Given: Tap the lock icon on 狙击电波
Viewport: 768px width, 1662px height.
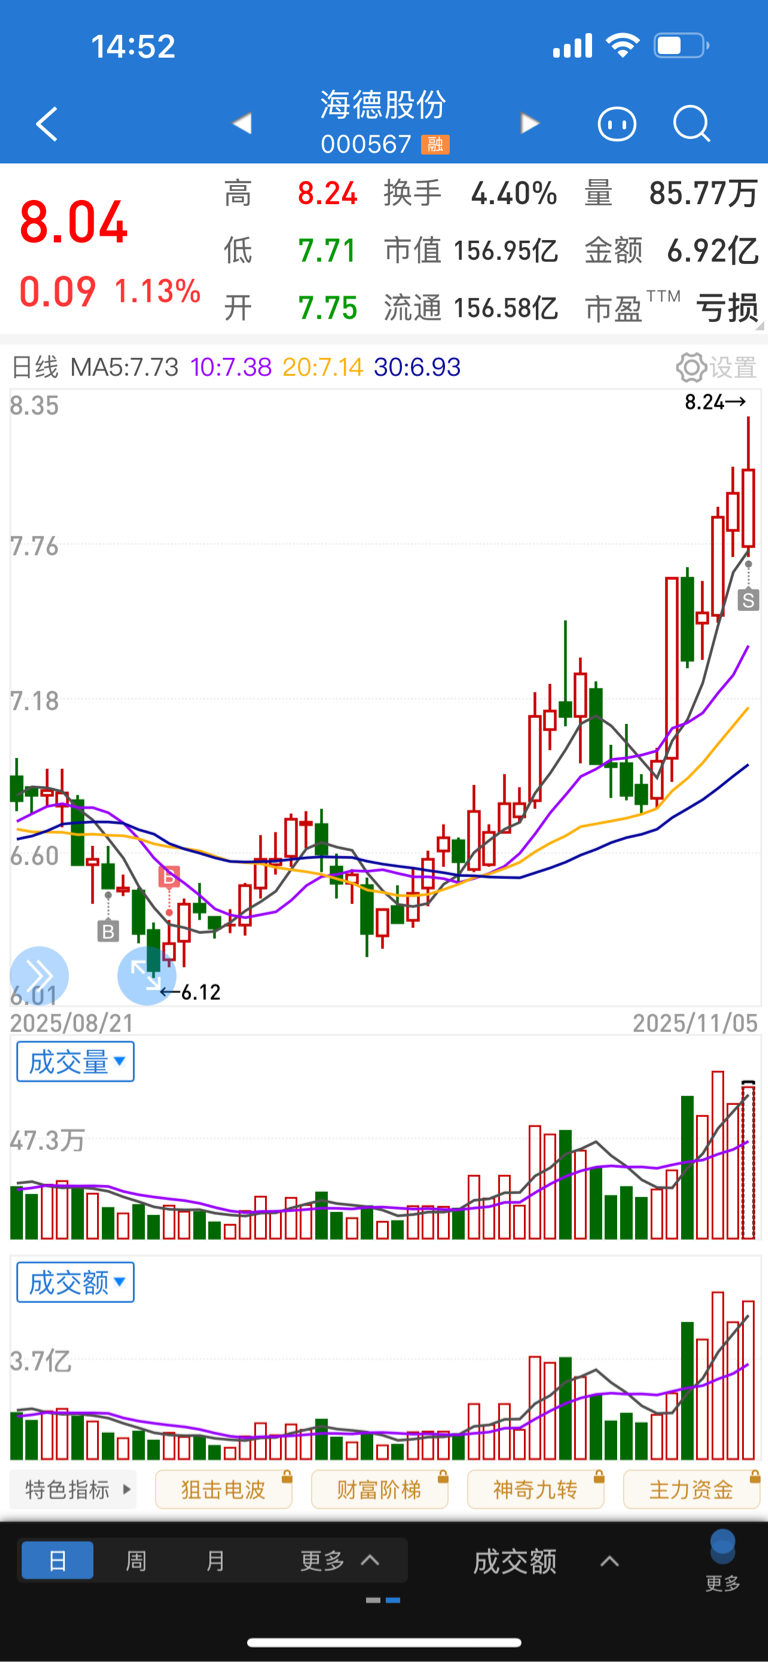Looking at the screenshot, I should click(x=287, y=1477).
